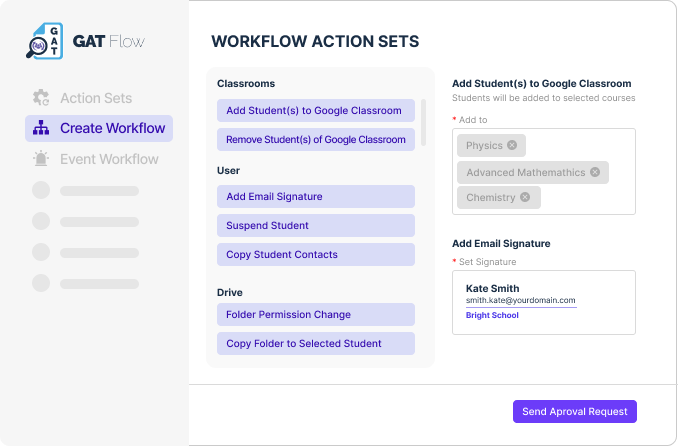
Task: Click 'Students will be added to selected courses' text
Action: [x=544, y=98]
